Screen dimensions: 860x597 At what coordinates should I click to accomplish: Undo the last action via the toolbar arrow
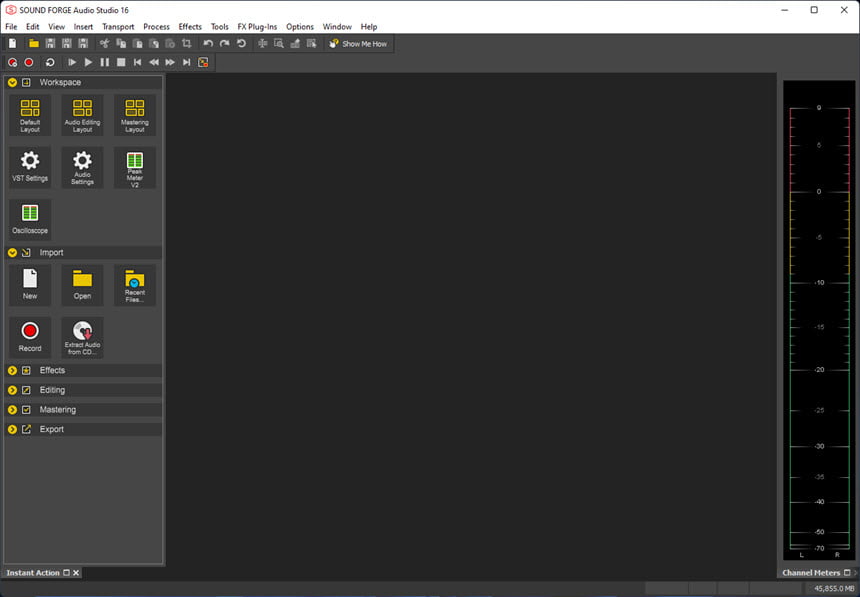(208, 43)
